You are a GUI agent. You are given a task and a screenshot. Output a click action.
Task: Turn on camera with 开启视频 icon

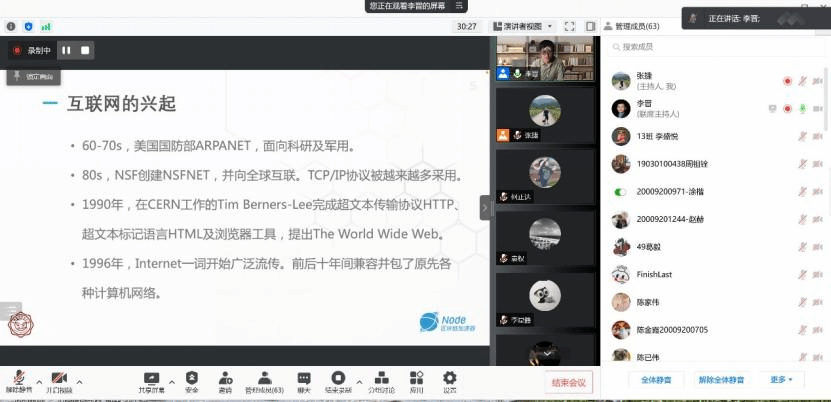[x=59, y=378]
